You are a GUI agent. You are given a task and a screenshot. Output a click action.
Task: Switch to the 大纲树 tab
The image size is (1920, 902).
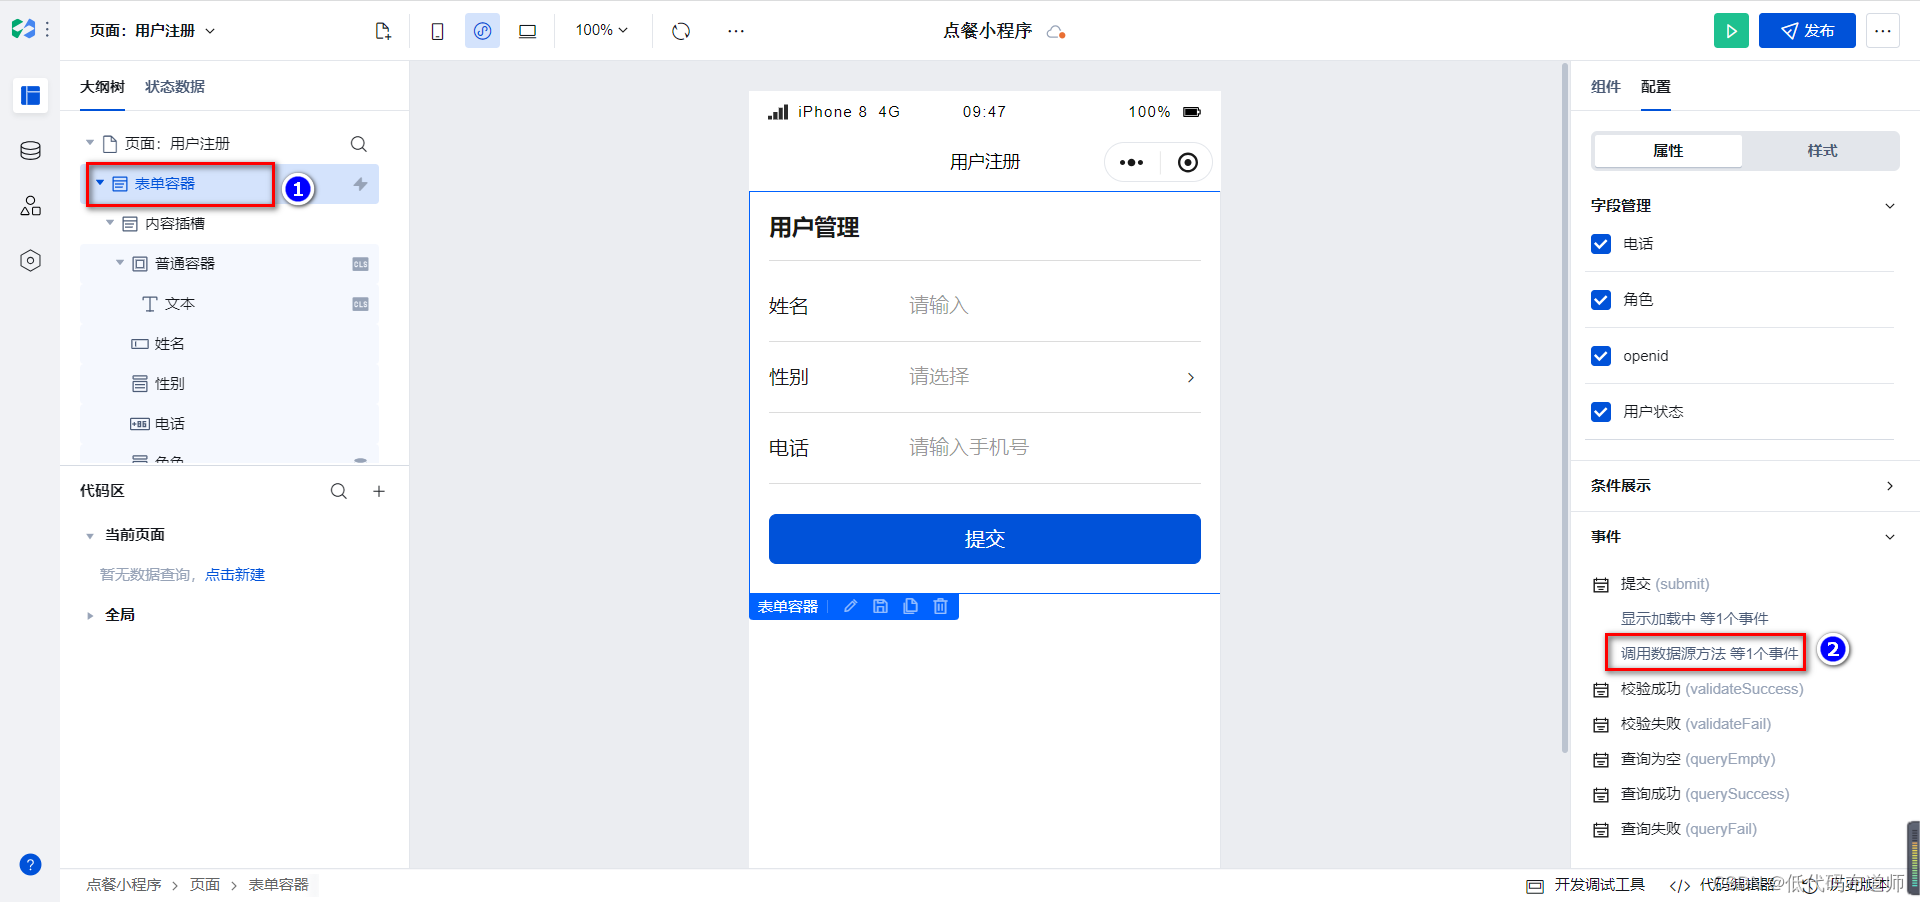tap(102, 87)
